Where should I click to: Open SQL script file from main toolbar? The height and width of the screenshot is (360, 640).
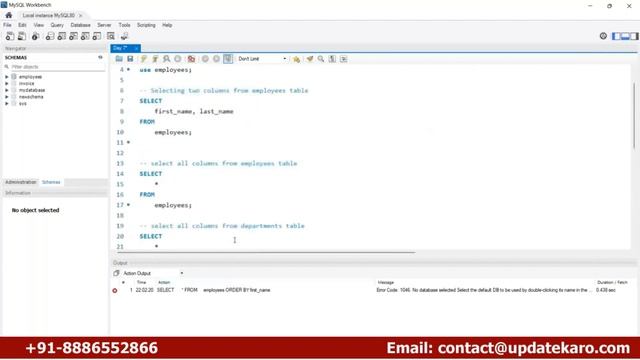point(22,36)
